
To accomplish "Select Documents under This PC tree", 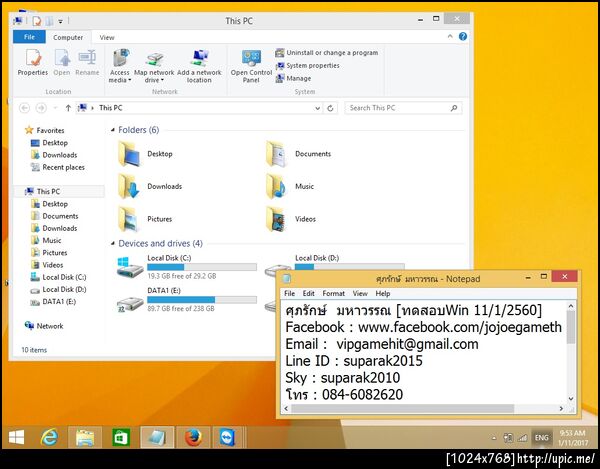I will point(54,216).
